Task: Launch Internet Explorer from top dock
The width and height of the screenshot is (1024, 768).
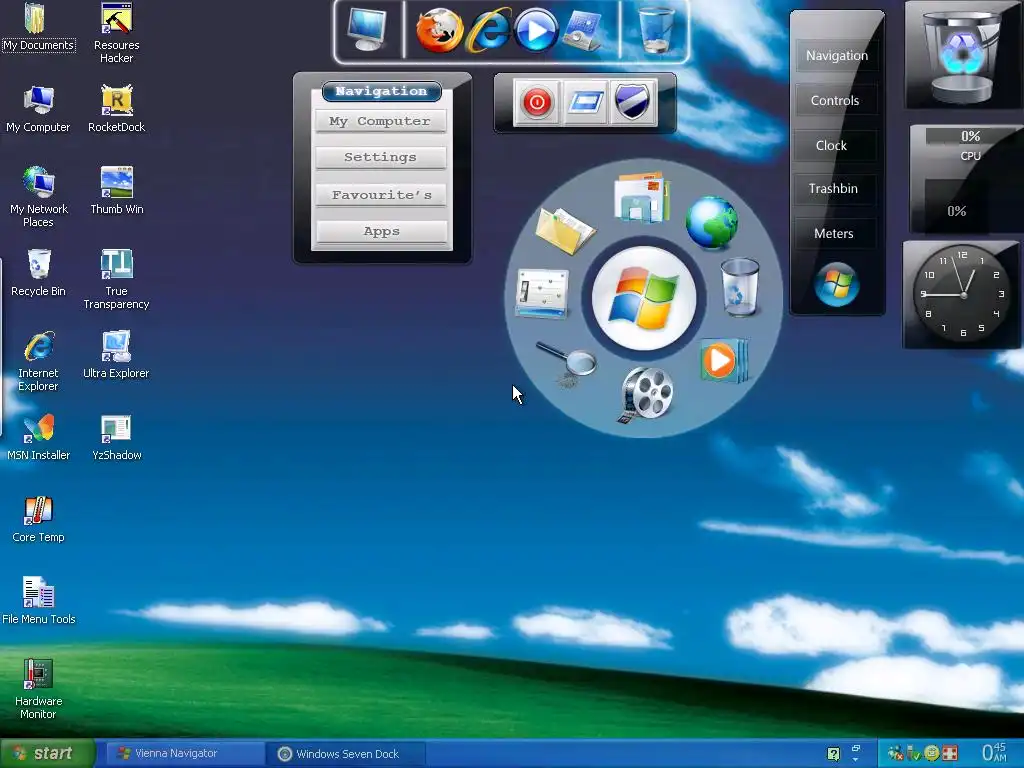Action: (x=488, y=30)
